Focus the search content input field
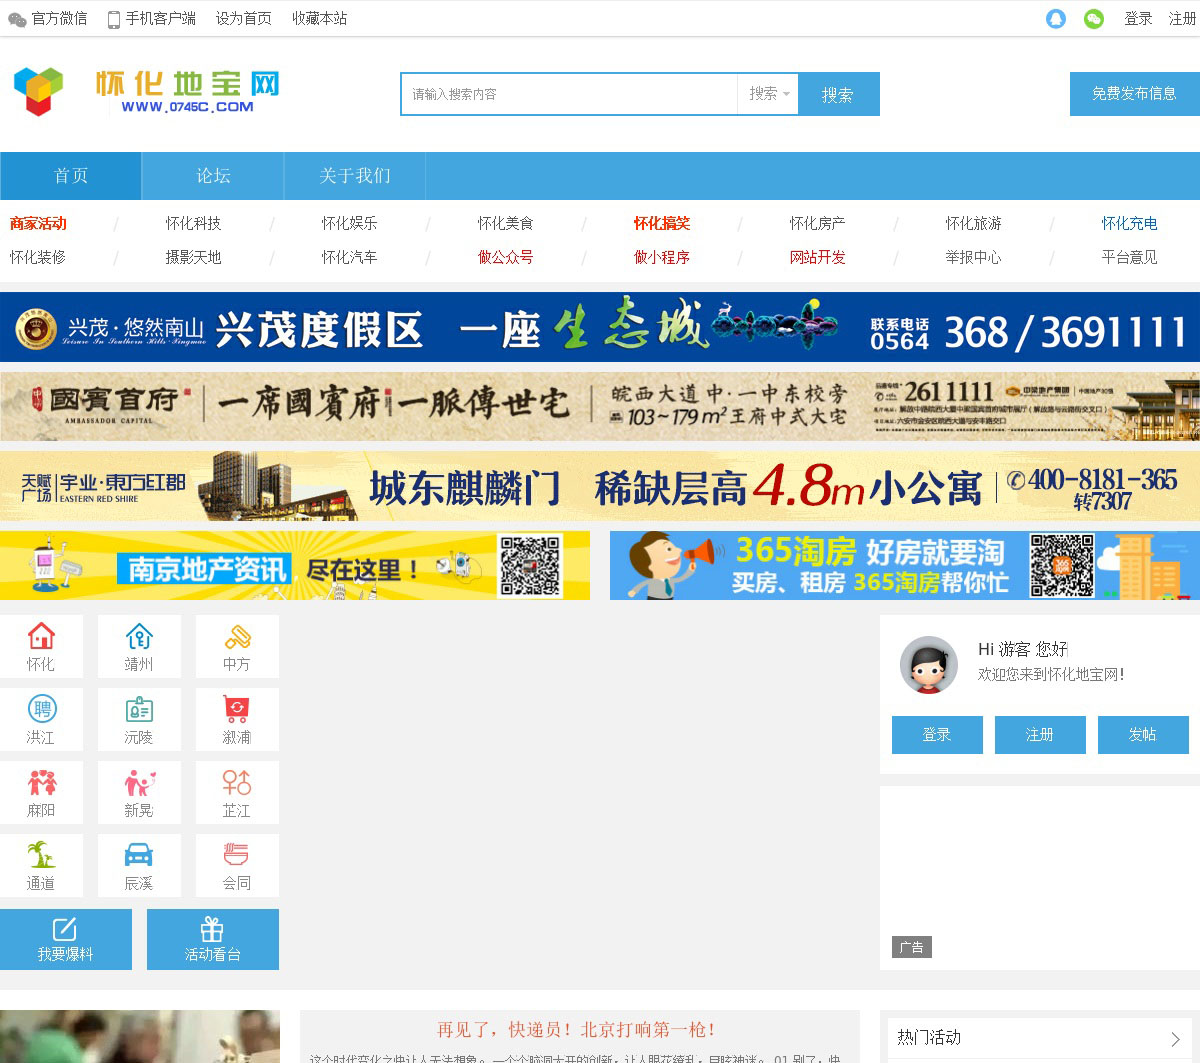This screenshot has height=1063, width=1200. coord(570,94)
